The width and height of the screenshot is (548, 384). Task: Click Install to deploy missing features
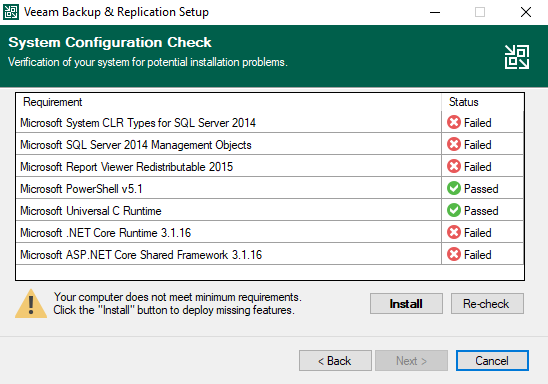pos(406,304)
